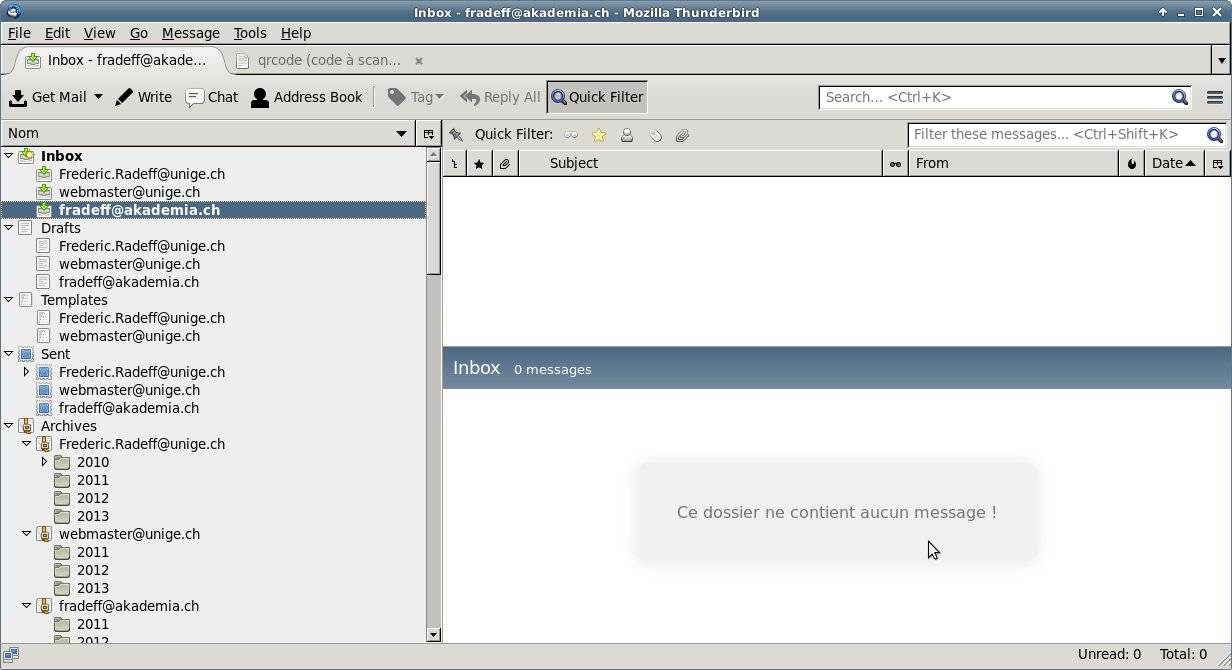The height and width of the screenshot is (670, 1232).
Task: Open the Message menu
Action: 190,33
